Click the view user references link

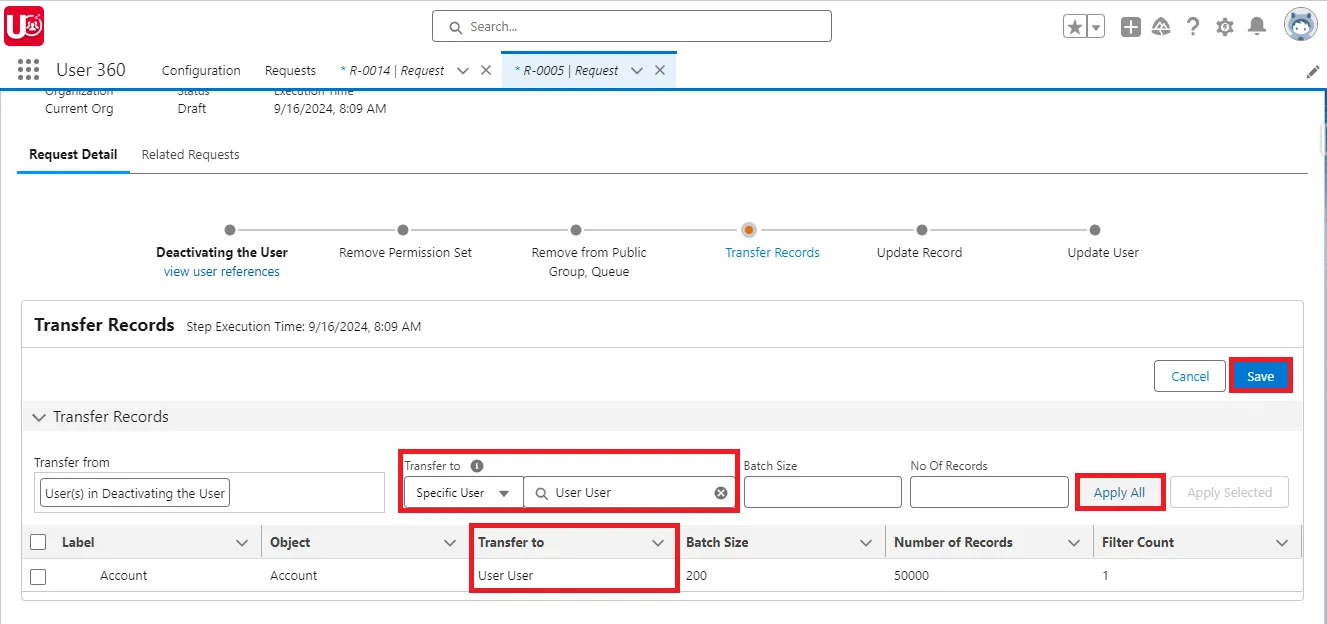[221, 270]
